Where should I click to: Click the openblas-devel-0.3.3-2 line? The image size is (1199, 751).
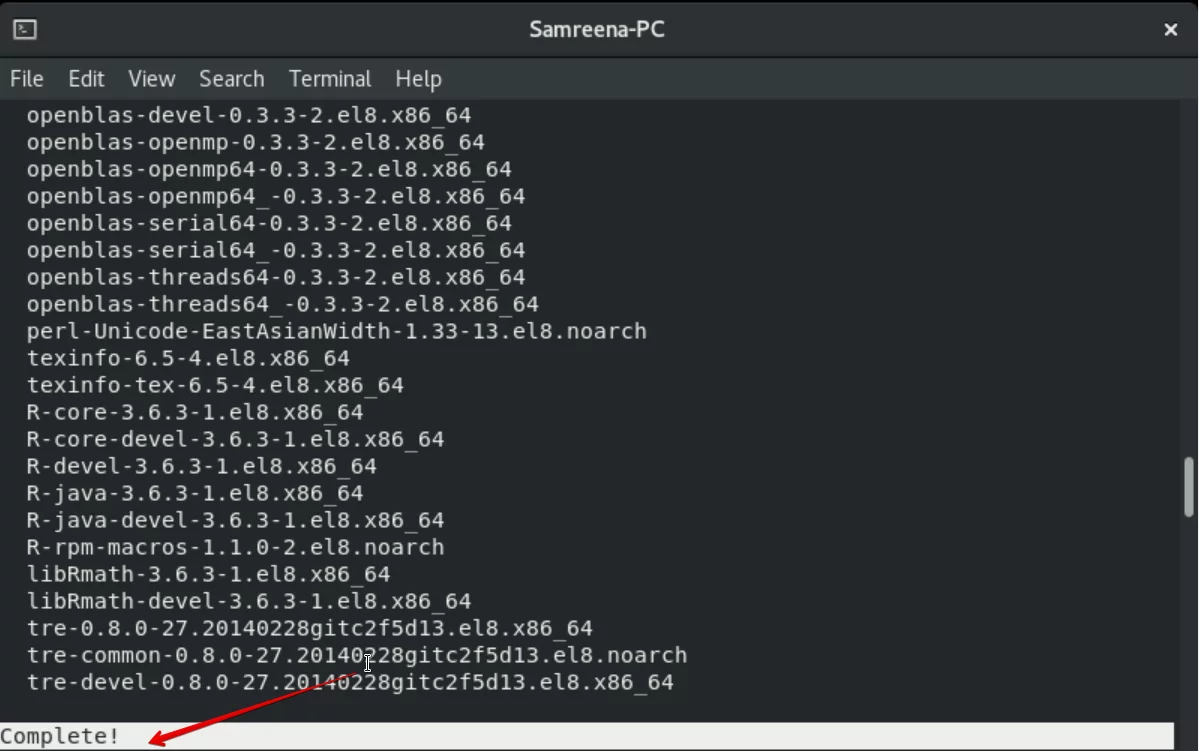pyautogui.click(x=249, y=115)
